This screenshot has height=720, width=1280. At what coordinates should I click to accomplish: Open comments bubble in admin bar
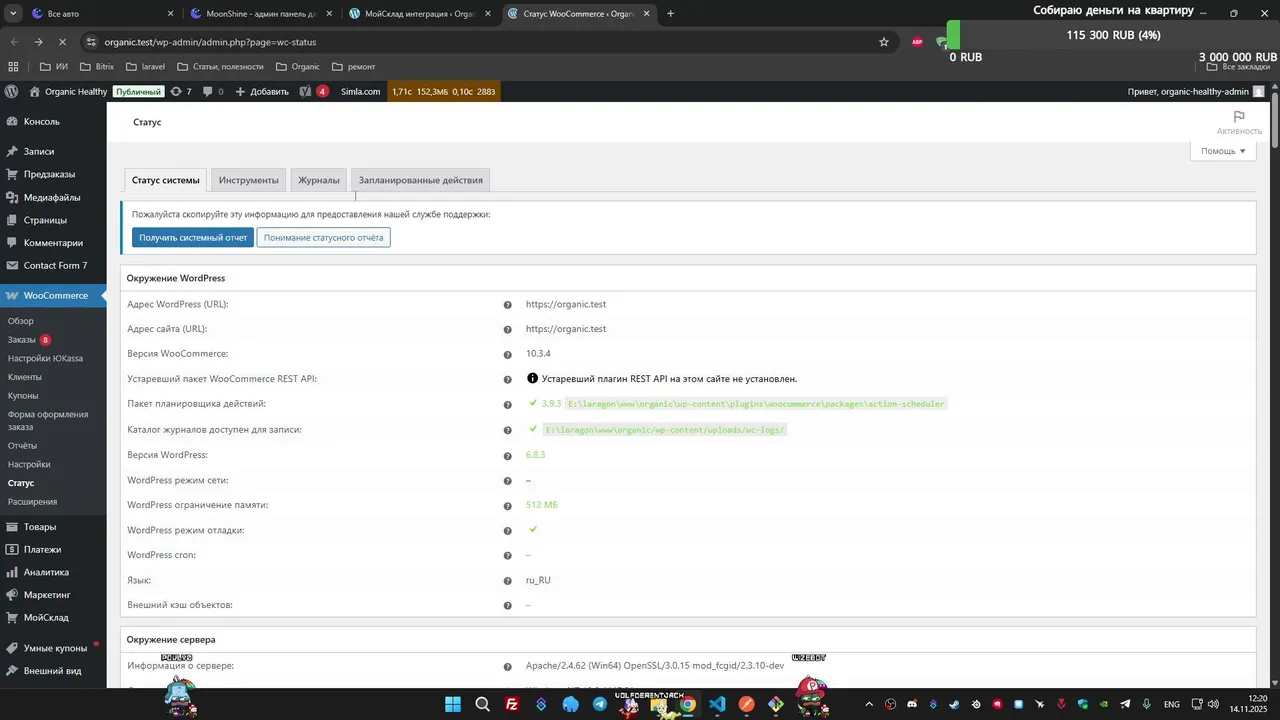pyautogui.click(x=213, y=91)
